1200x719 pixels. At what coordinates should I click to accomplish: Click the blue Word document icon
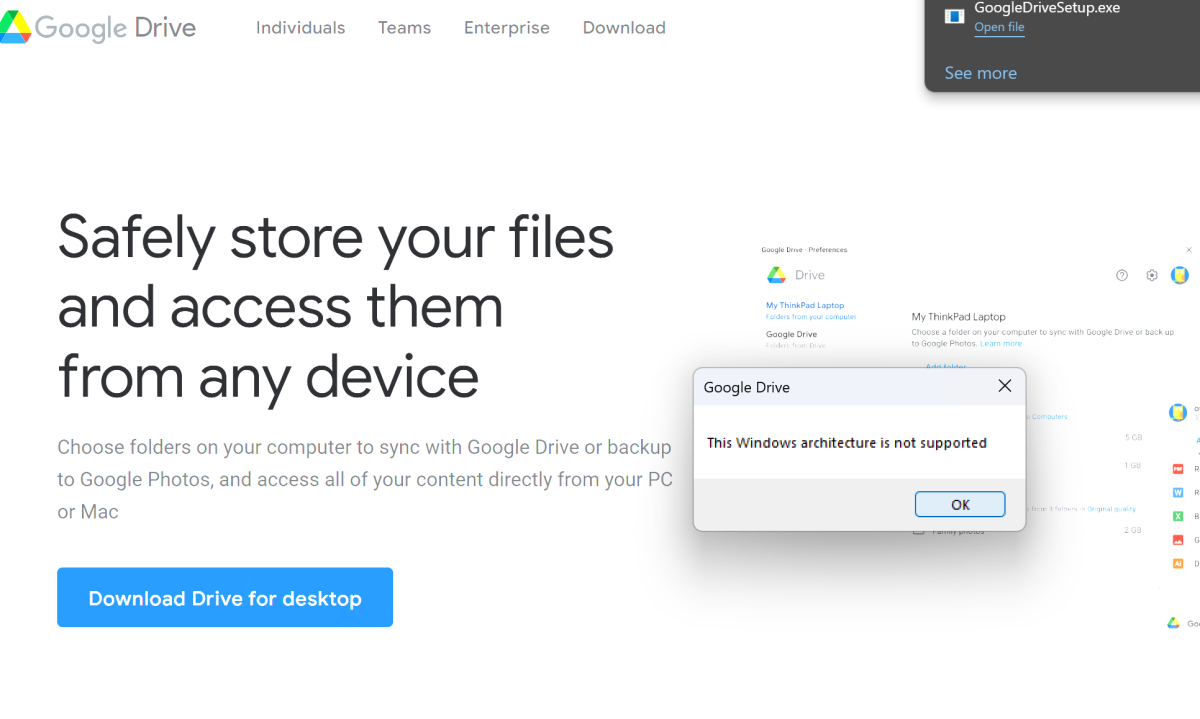pyautogui.click(x=1178, y=492)
